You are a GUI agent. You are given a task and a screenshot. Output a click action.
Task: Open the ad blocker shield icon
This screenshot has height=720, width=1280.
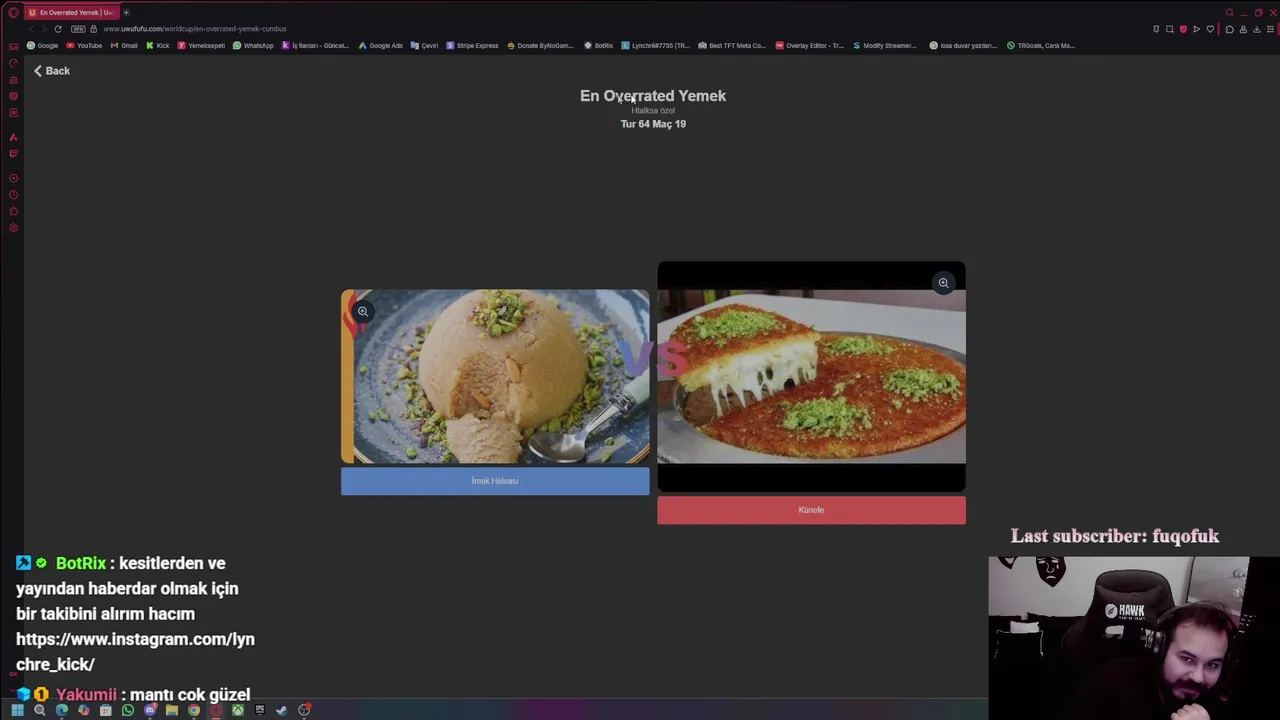[1183, 29]
